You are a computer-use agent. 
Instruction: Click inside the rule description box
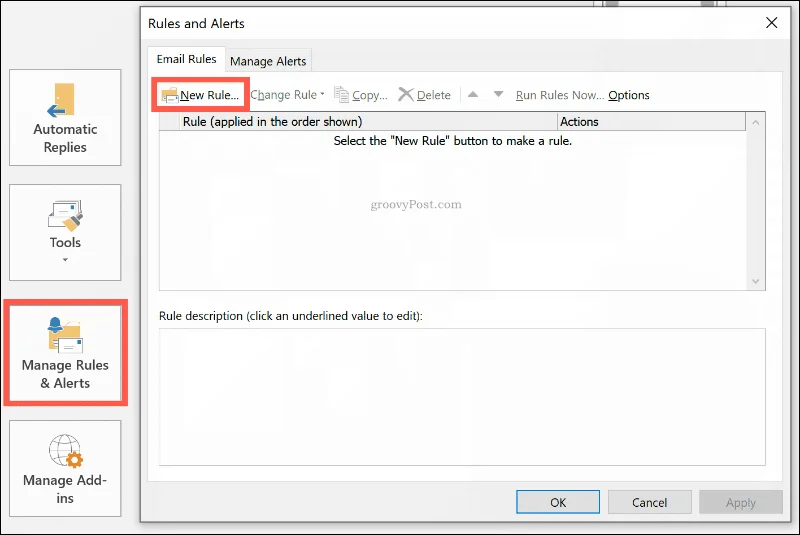click(x=462, y=397)
